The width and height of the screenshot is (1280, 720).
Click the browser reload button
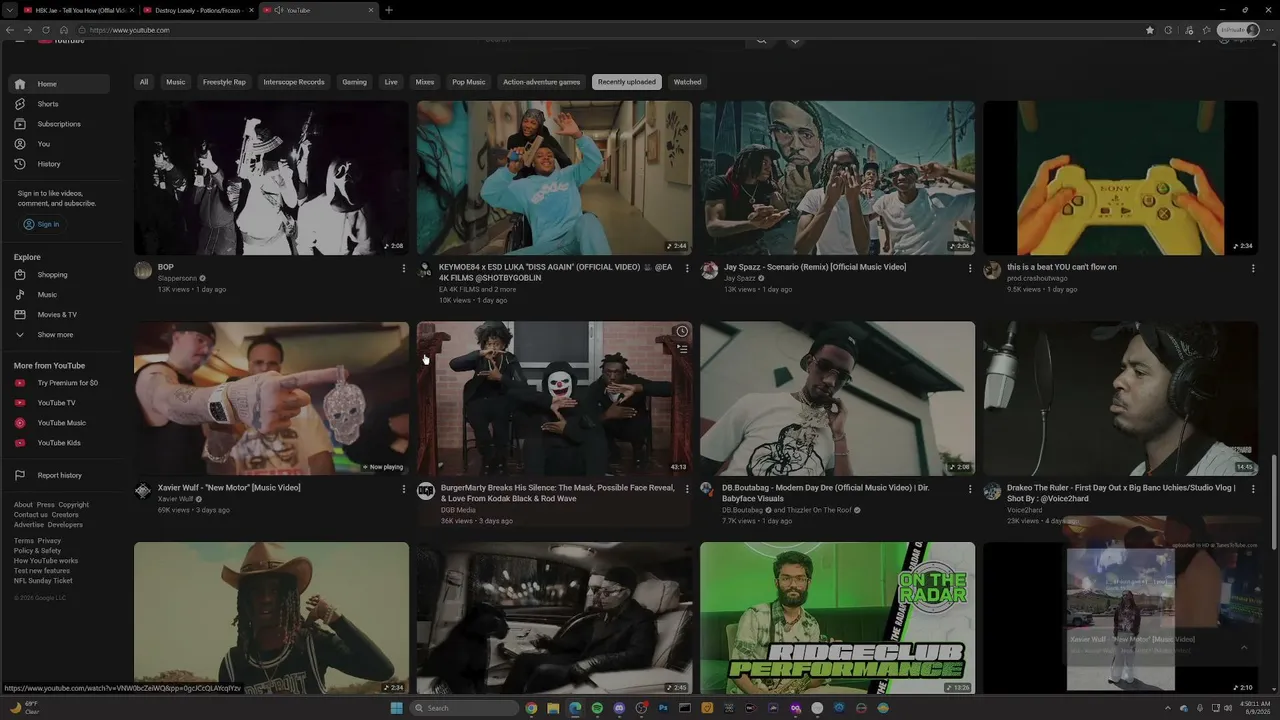[x=45, y=30]
